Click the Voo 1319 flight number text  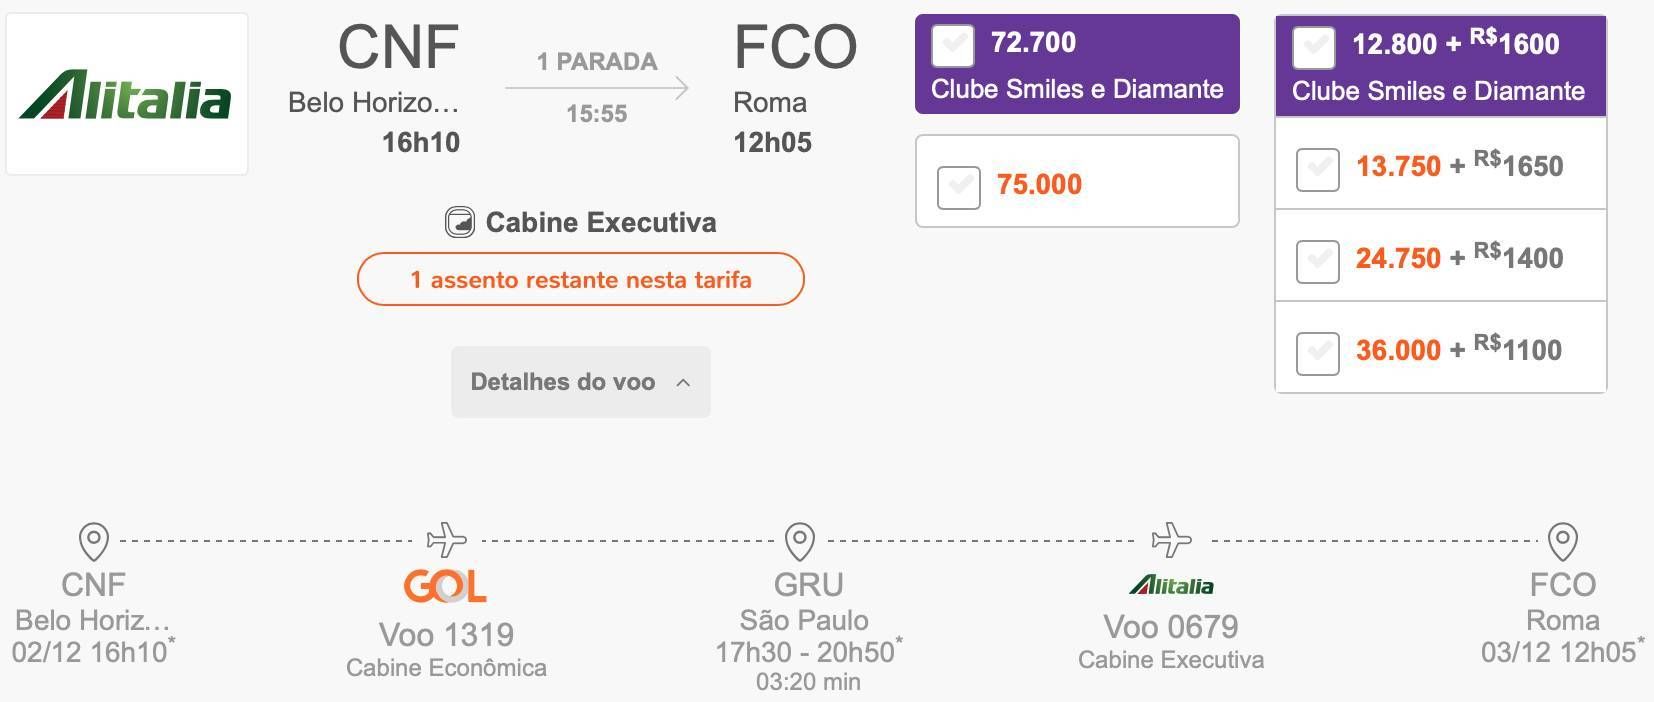446,634
